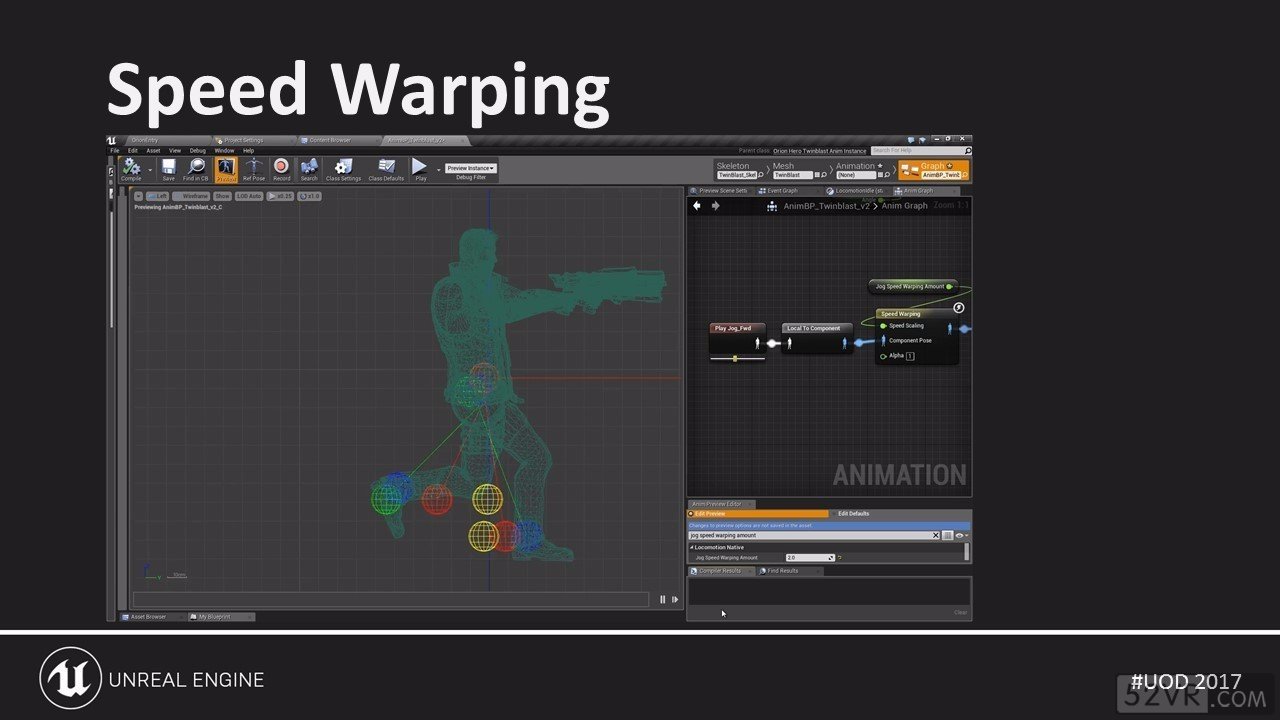Click the Play Jog_Fwd node slider
The width and height of the screenshot is (1280, 720).
[736, 357]
